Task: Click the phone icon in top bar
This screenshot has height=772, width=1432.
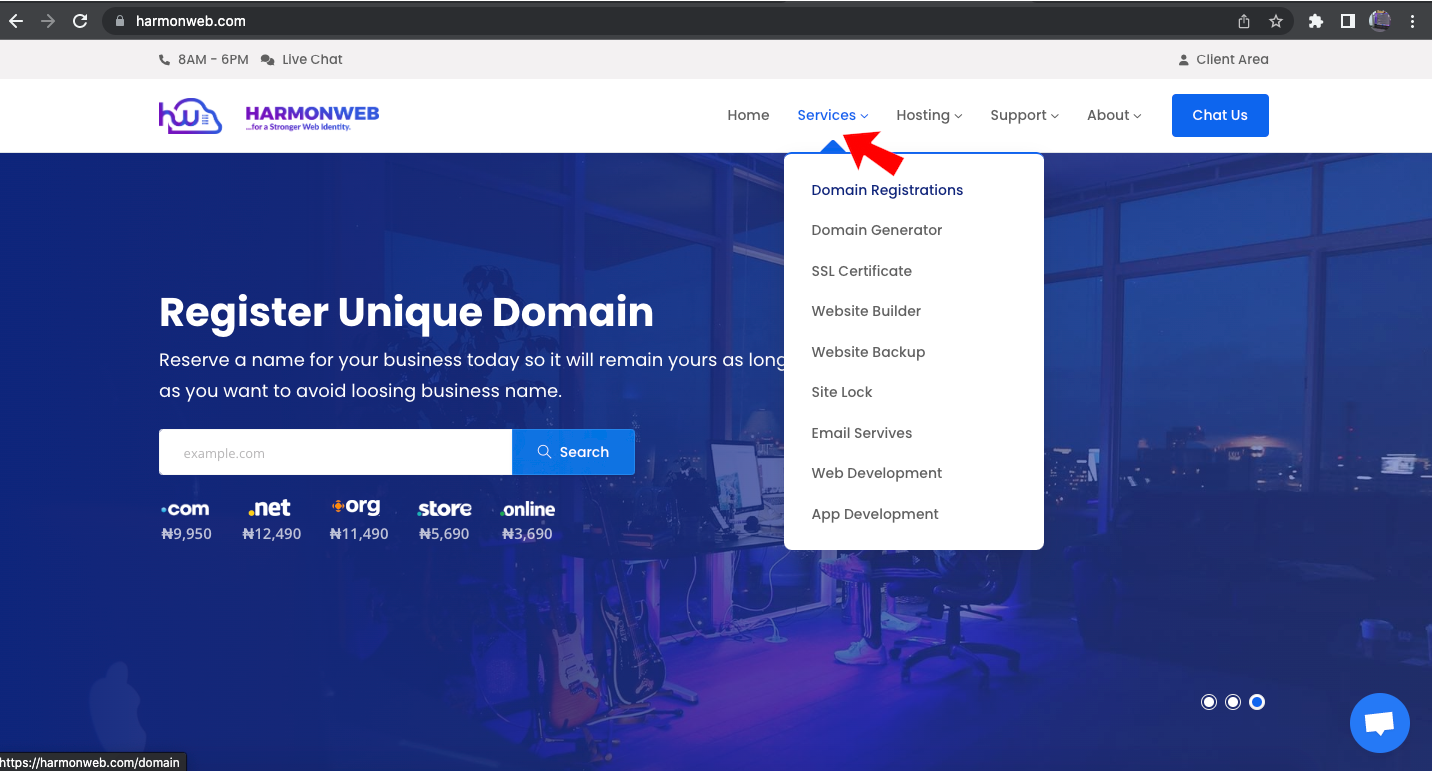Action: click(163, 59)
